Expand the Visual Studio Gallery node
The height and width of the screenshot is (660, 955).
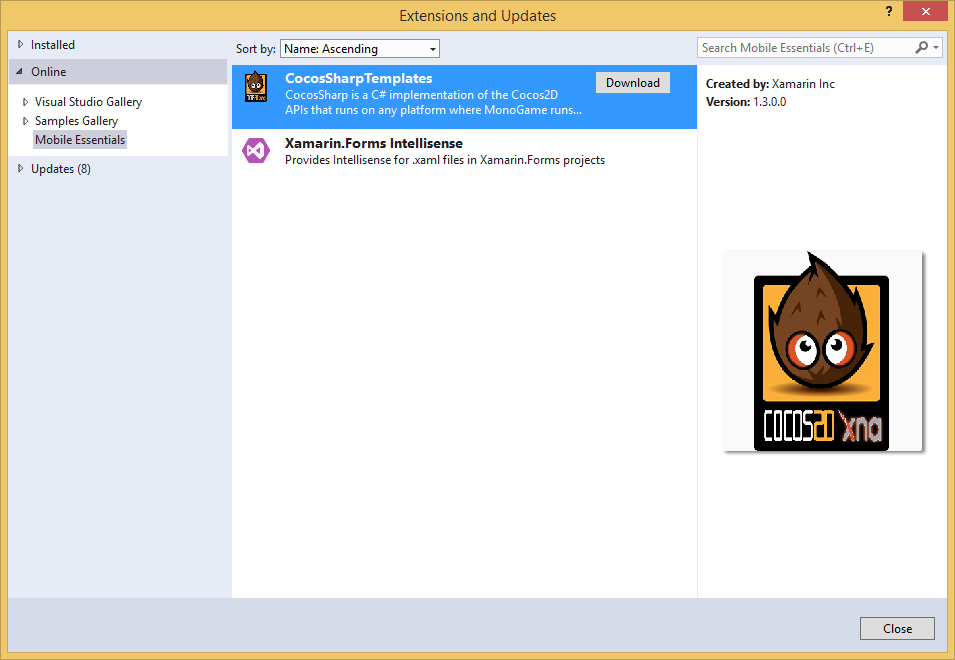click(x=25, y=102)
